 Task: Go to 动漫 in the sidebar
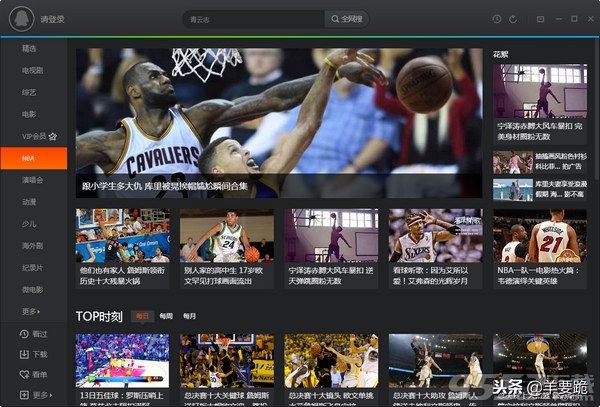29,202
